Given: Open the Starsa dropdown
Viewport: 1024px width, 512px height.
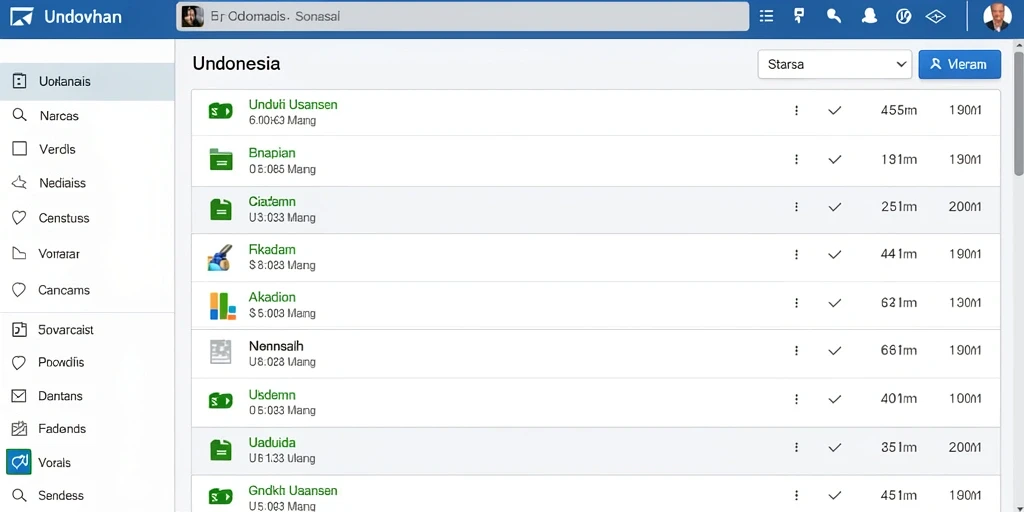Looking at the screenshot, I should 835,65.
